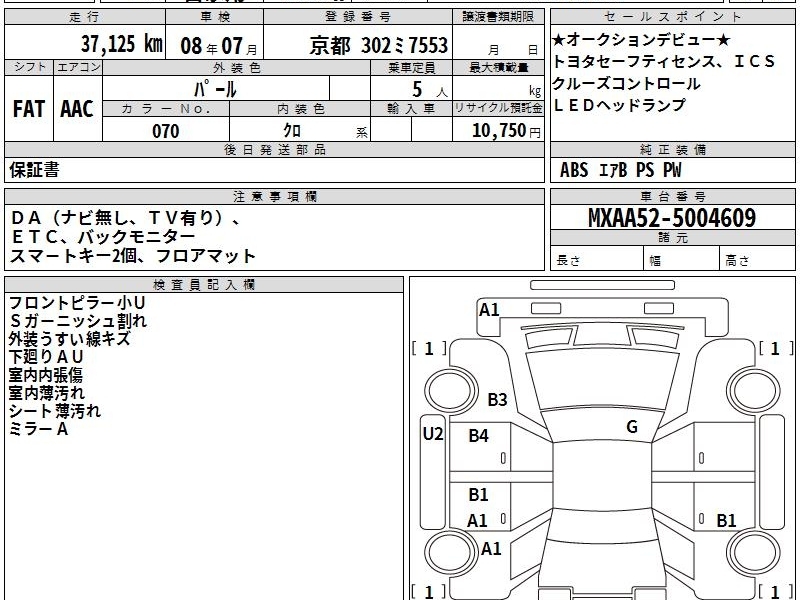800x600 pixels.
Task: Select the 譲渡書類期限 header
Action: (x=498, y=17)
